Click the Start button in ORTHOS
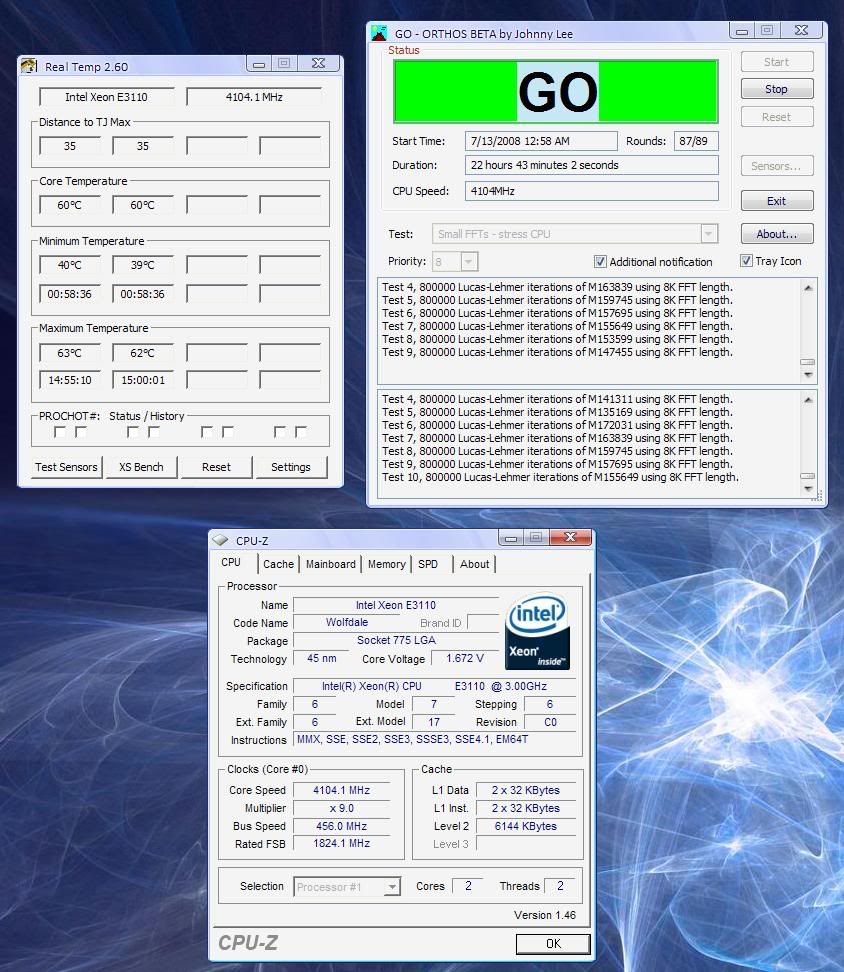 click(776, 62)
